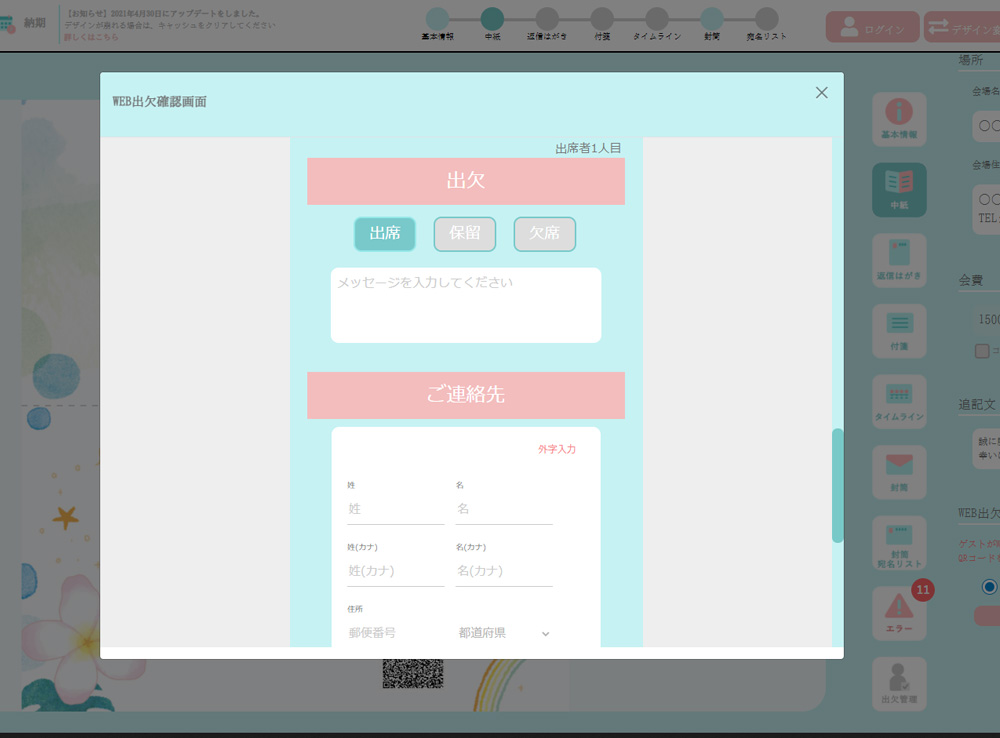The image size is (1000, 738).
Task: Expand the 都道府県 dropdown
Action: click(x=504, y=633)
